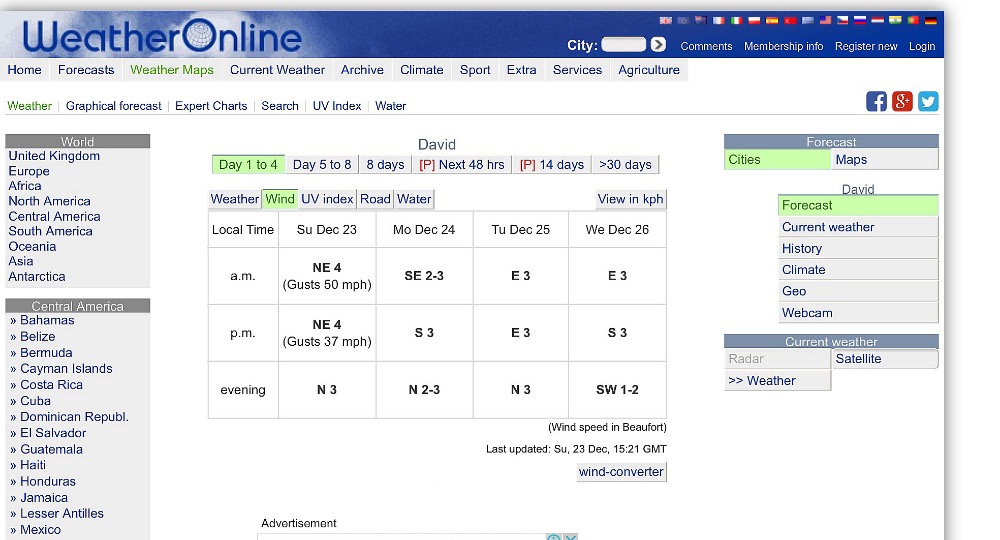
Task: Open the Satellite current weather option
Action: [x=884, y=359]
